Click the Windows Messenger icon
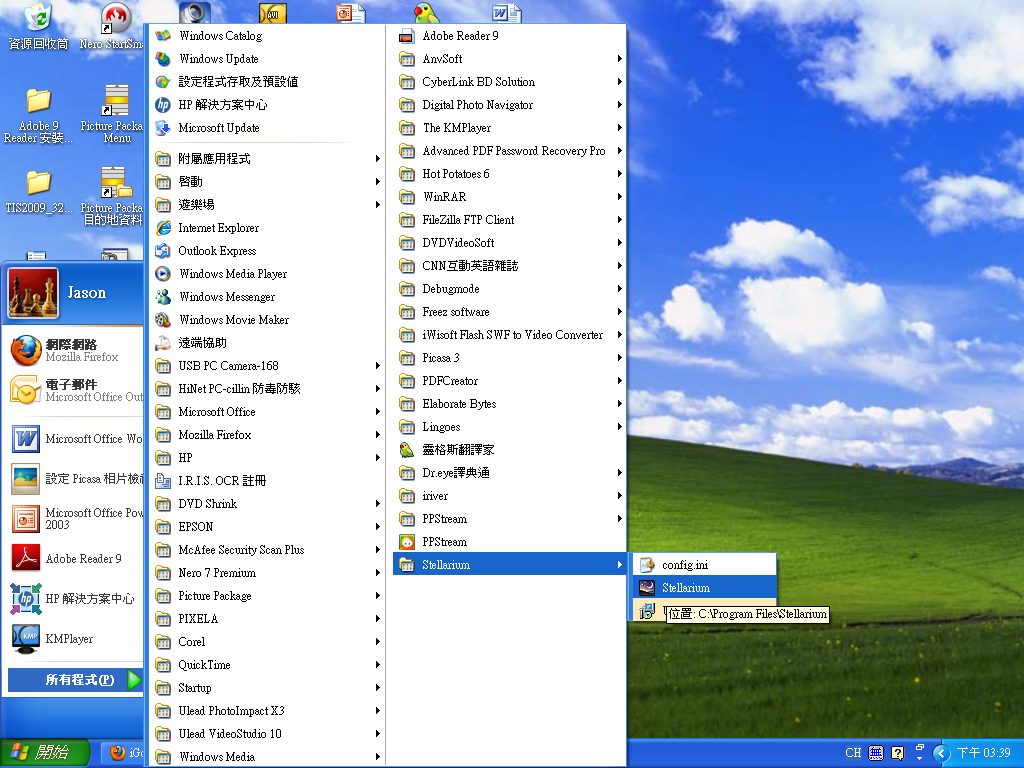 tap(163, 297)
